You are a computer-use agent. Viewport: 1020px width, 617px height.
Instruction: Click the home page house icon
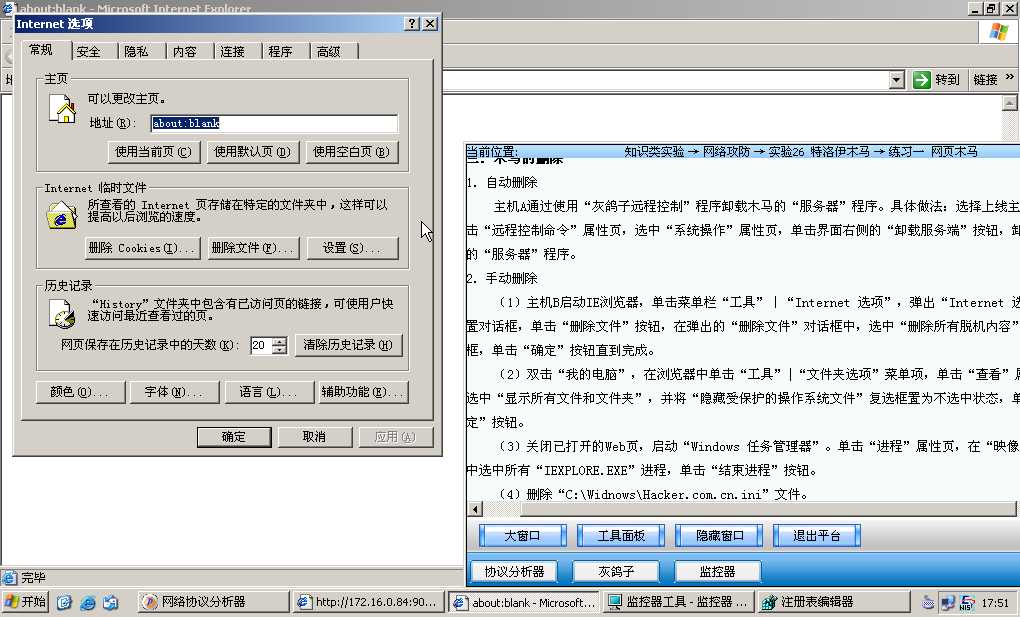click(63, 109)
